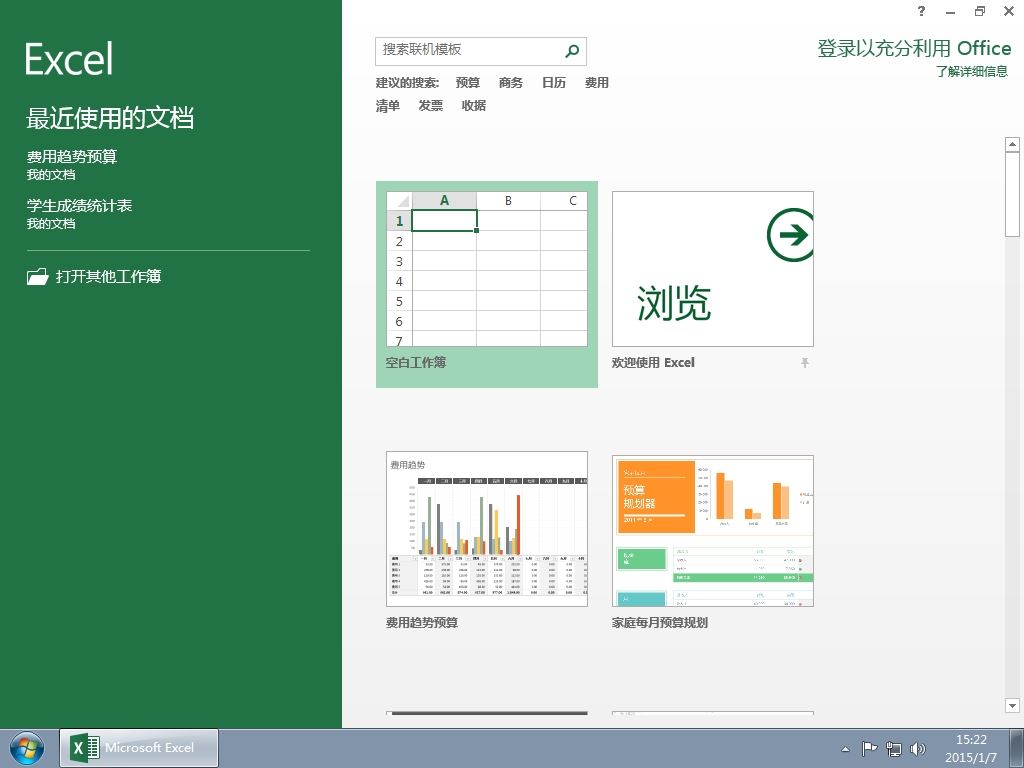The height and width of the screenshot is (768, 1024).
Task: Click the search magnifier icon
Action: [572, 51]
